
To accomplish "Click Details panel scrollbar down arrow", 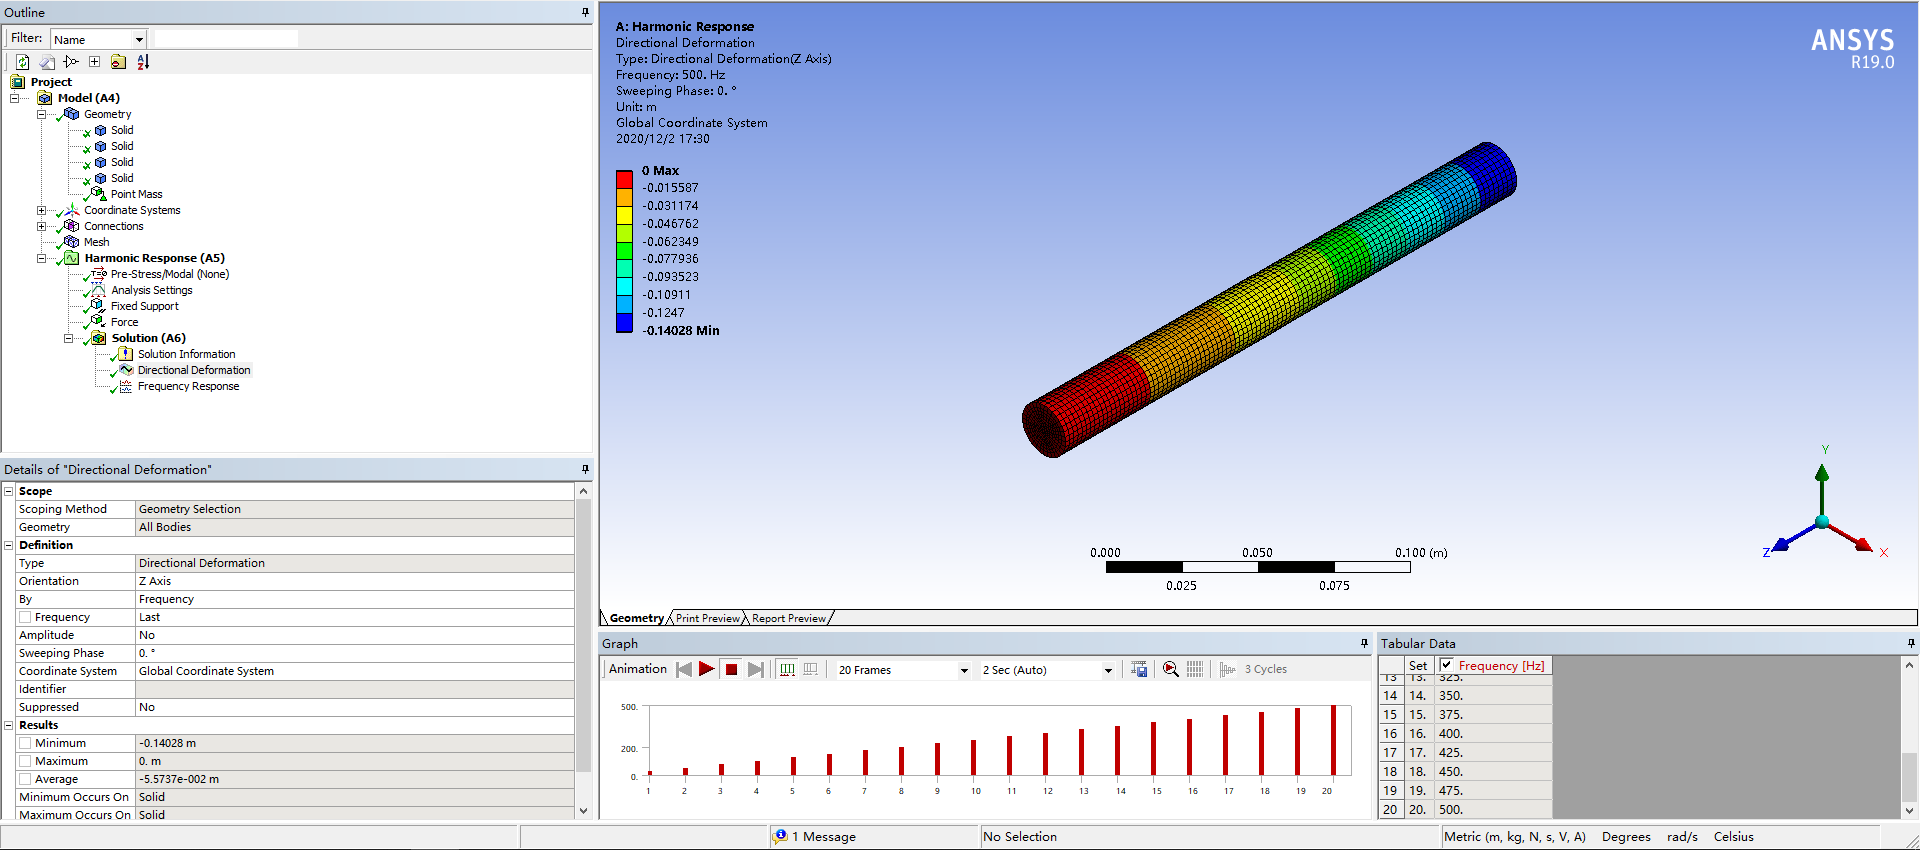I will 584,811.
